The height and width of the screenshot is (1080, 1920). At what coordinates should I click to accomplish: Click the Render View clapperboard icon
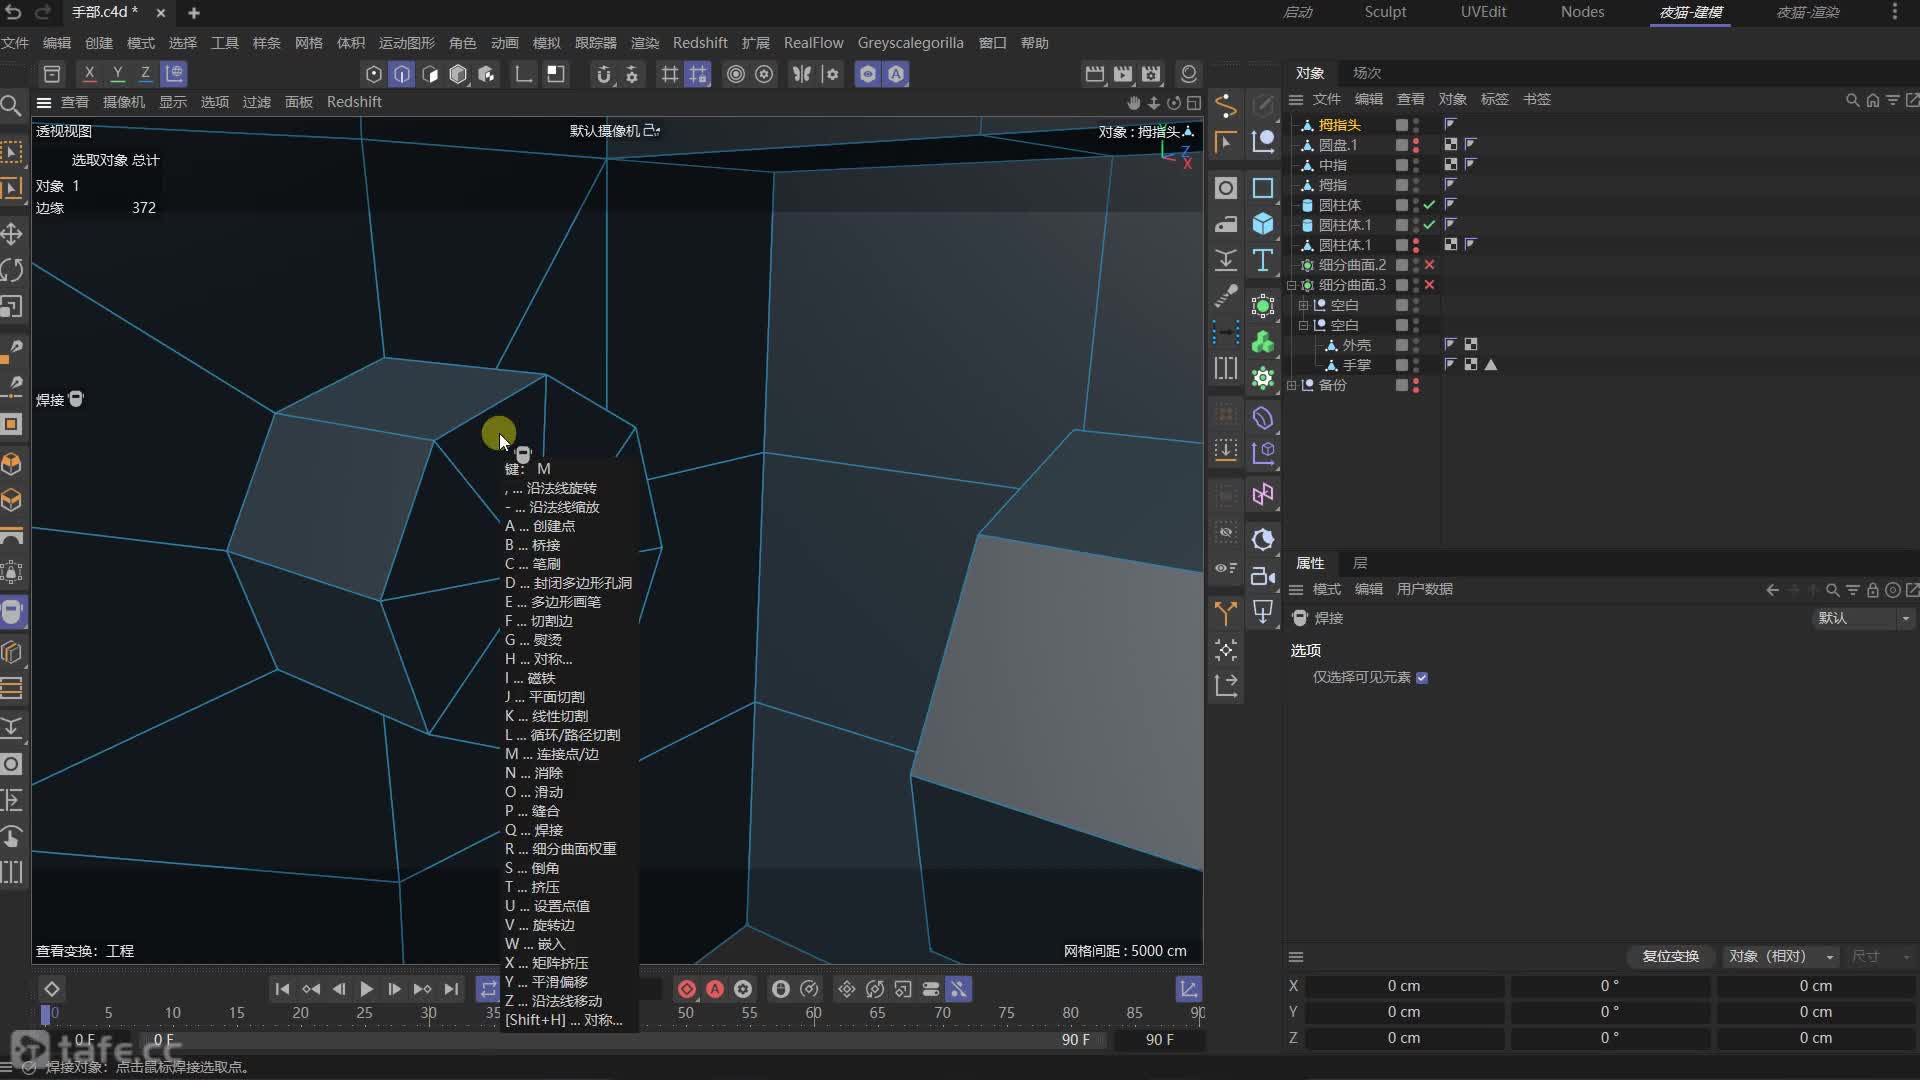[1095, 74]
